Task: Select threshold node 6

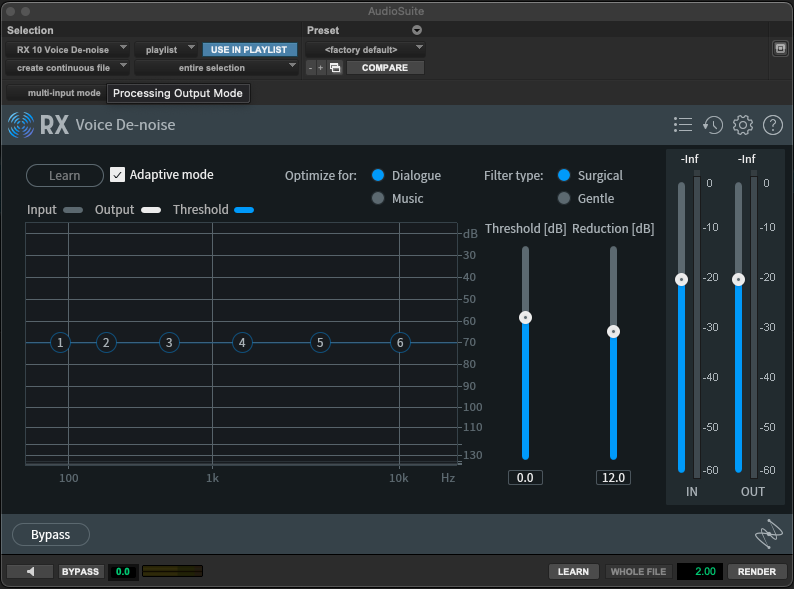Action: [400, 343]
